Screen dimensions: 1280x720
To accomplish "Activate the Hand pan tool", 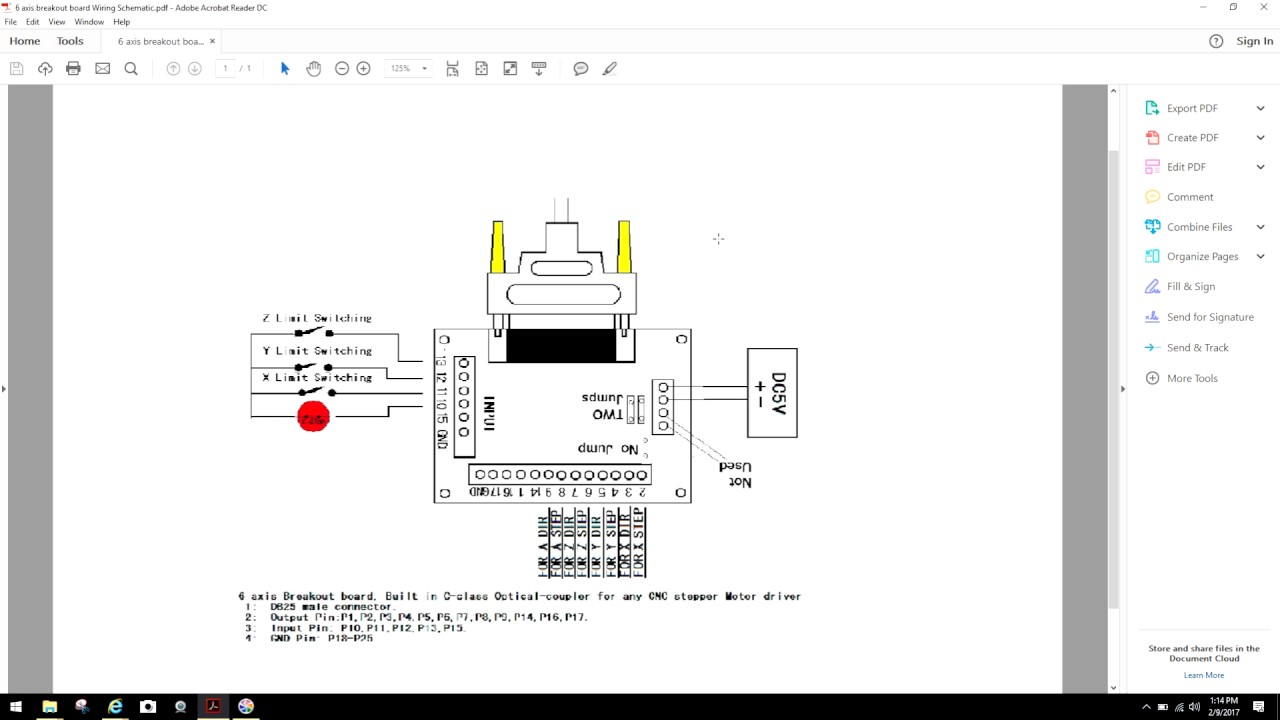I will tap(314, 68).
